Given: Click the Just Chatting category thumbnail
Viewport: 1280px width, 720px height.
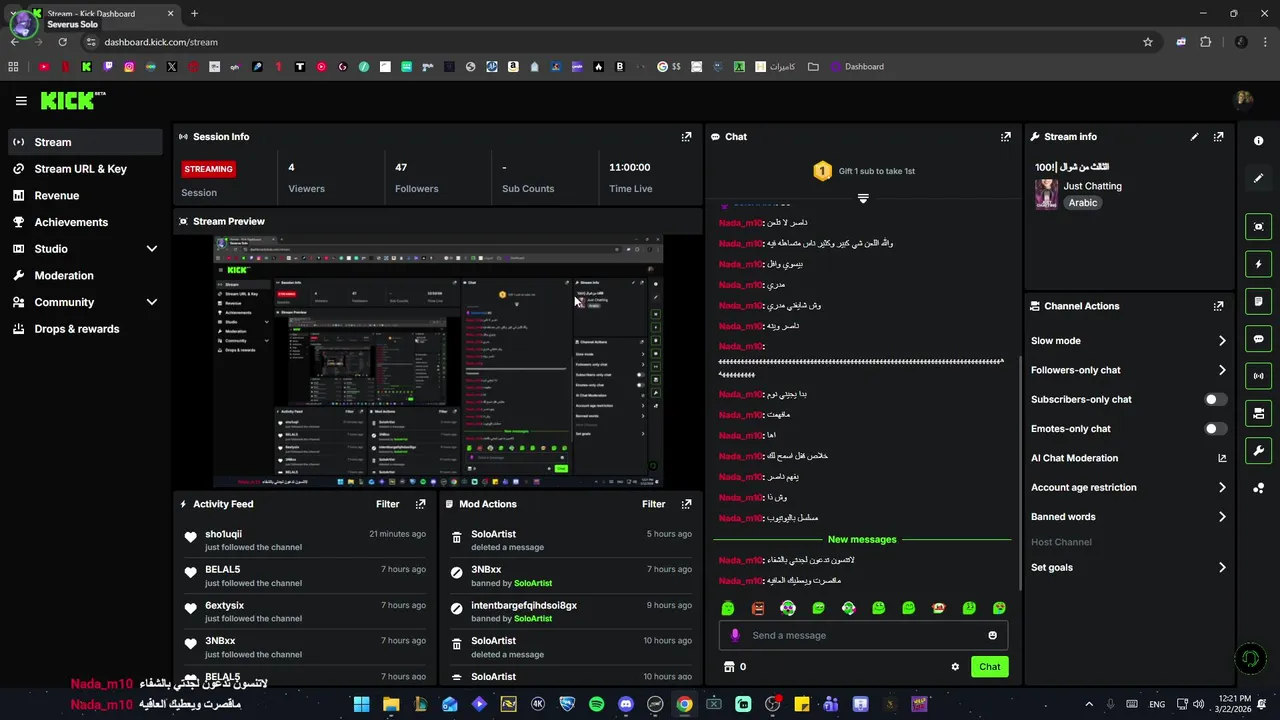Looking at the screenshot, I should click(1046, 194).
